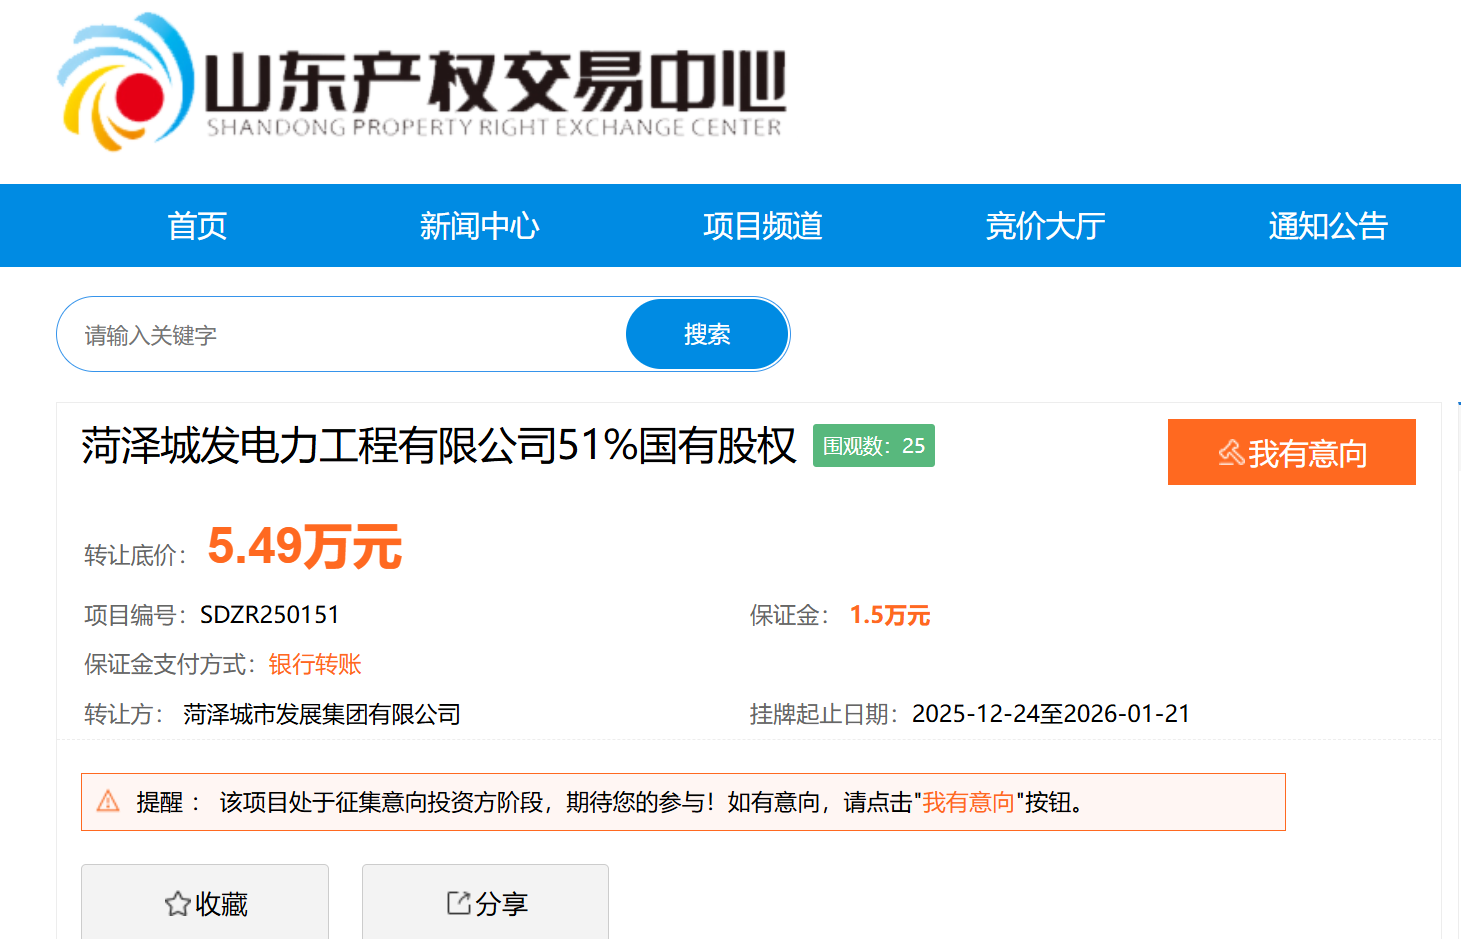Click the orange 我有意向 link in the reminder
The height and width of the screenshot is (939, 1461).
(967, 802)
